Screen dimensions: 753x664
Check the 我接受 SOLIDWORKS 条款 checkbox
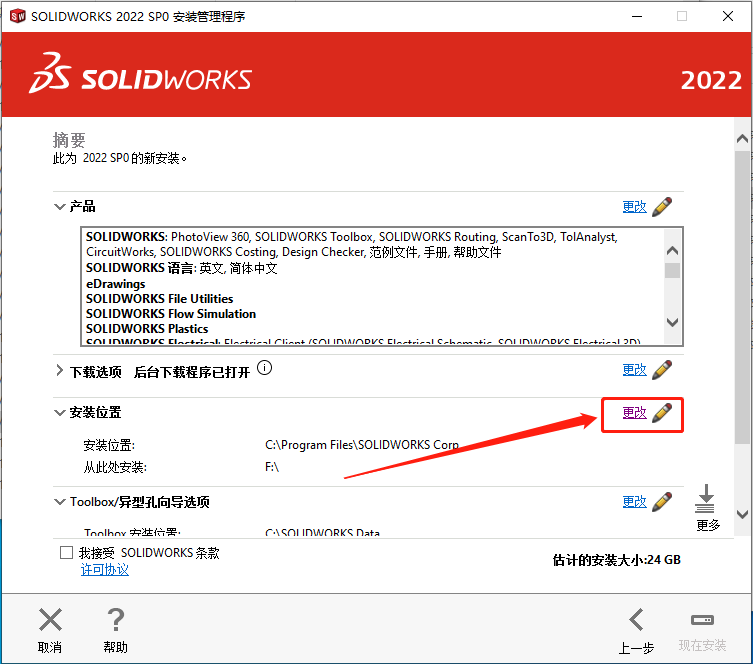[x=66, y=553]
